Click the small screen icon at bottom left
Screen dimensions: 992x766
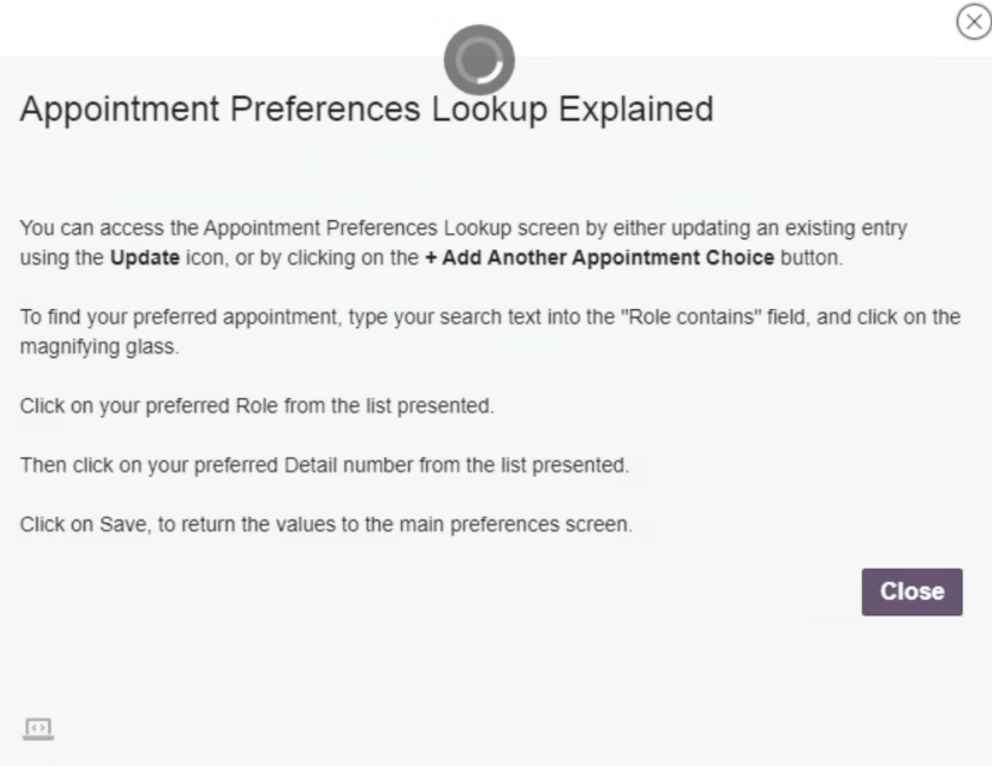[x=38, y=729]
